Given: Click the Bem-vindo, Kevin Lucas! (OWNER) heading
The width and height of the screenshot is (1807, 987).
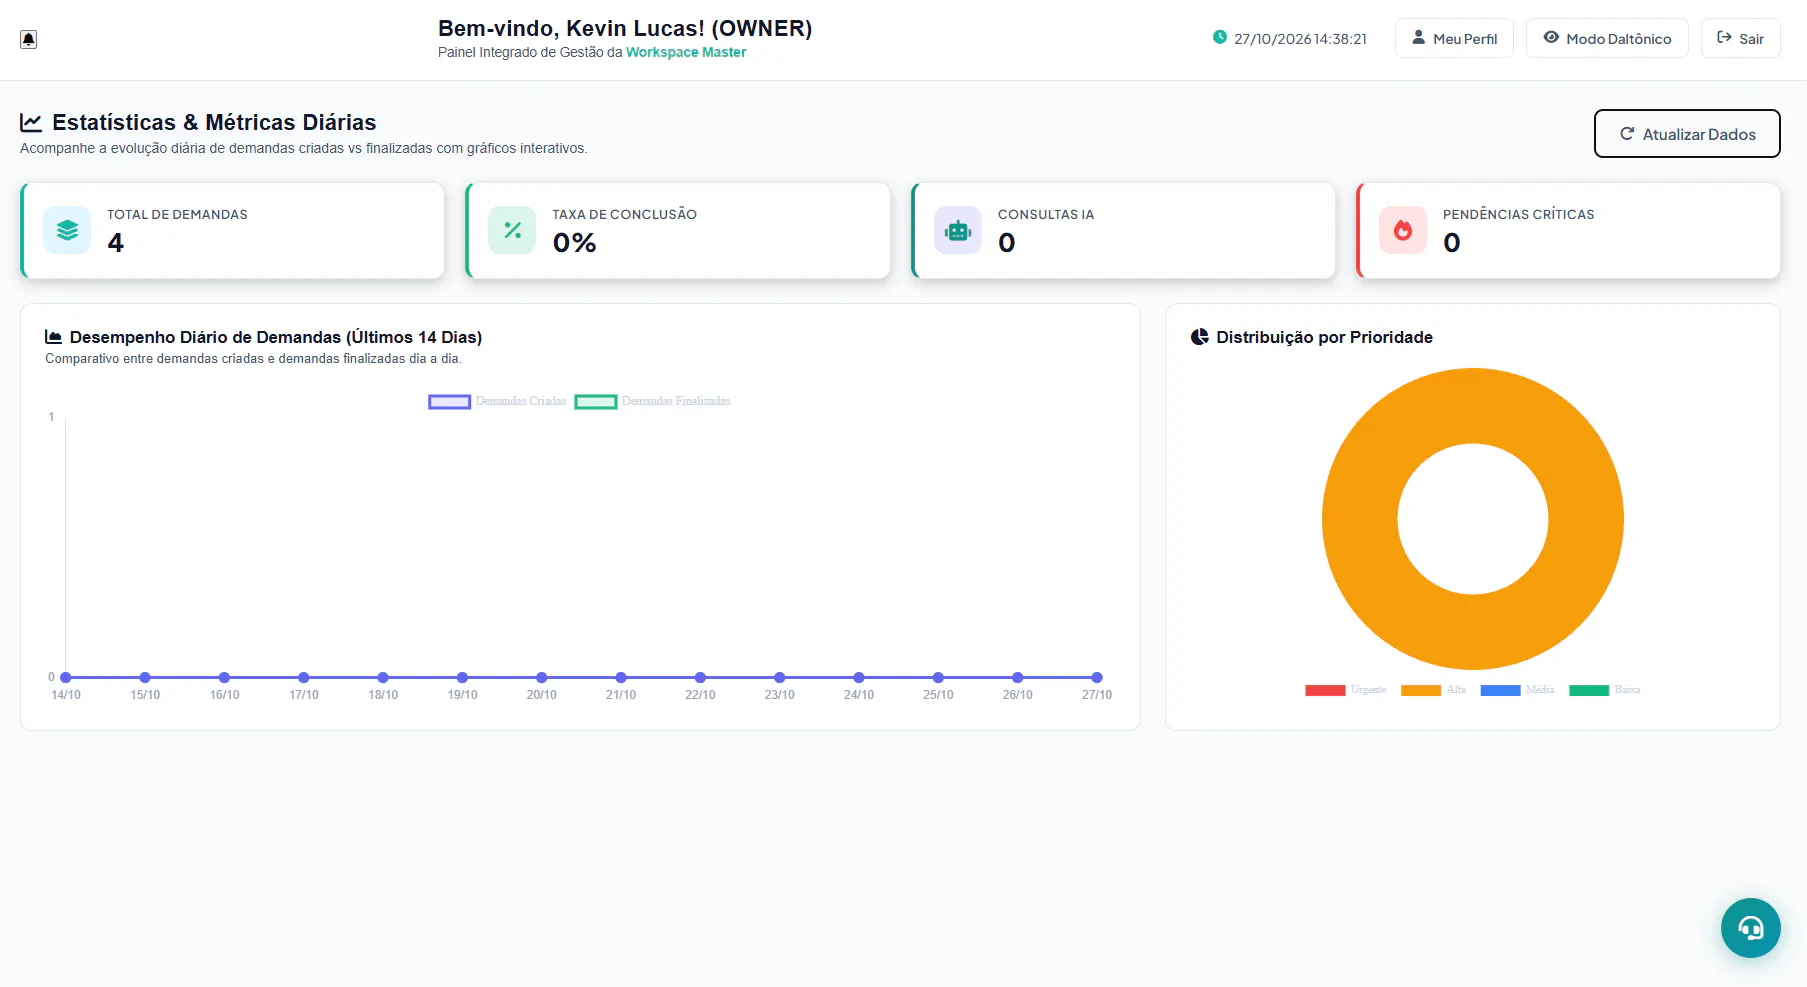Looking at the screenshot, I should pos(625,28).
